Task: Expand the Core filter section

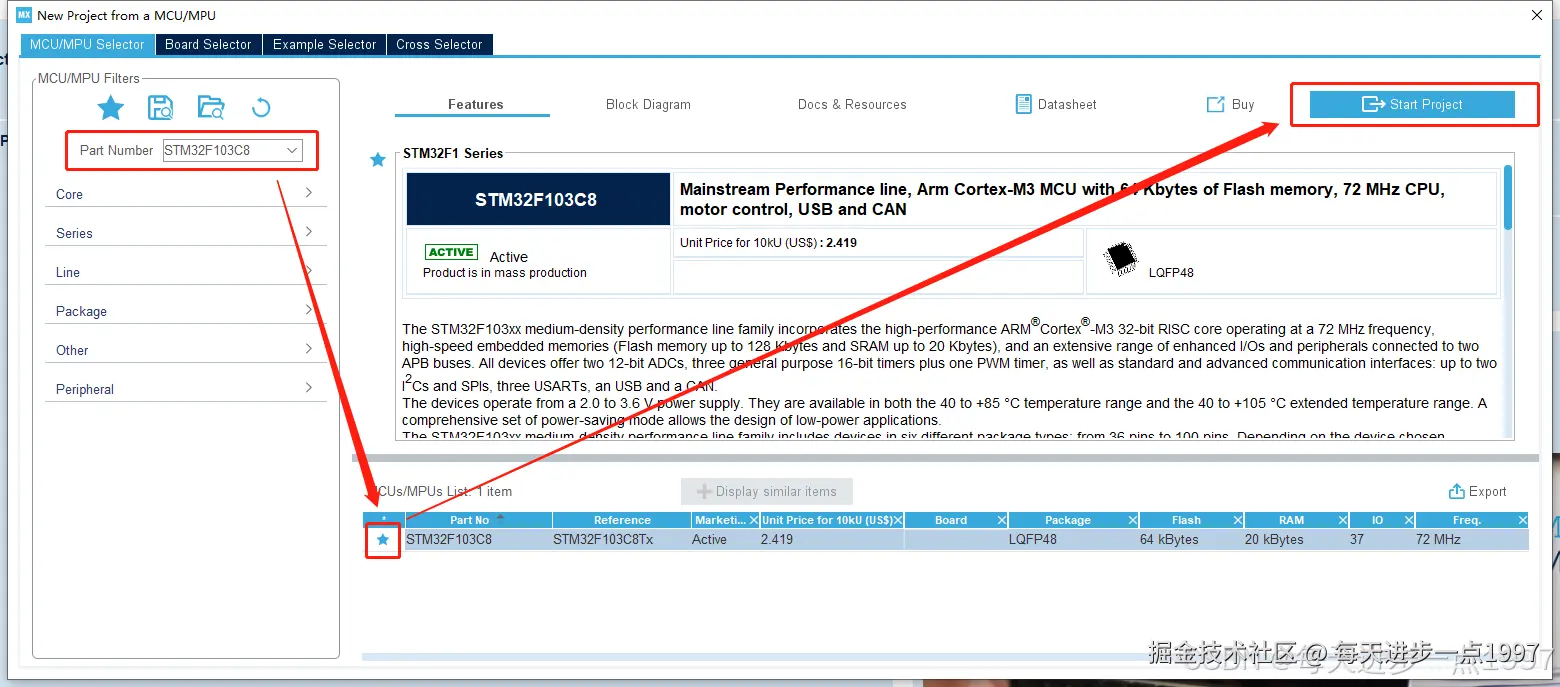Action: (186, 194)
